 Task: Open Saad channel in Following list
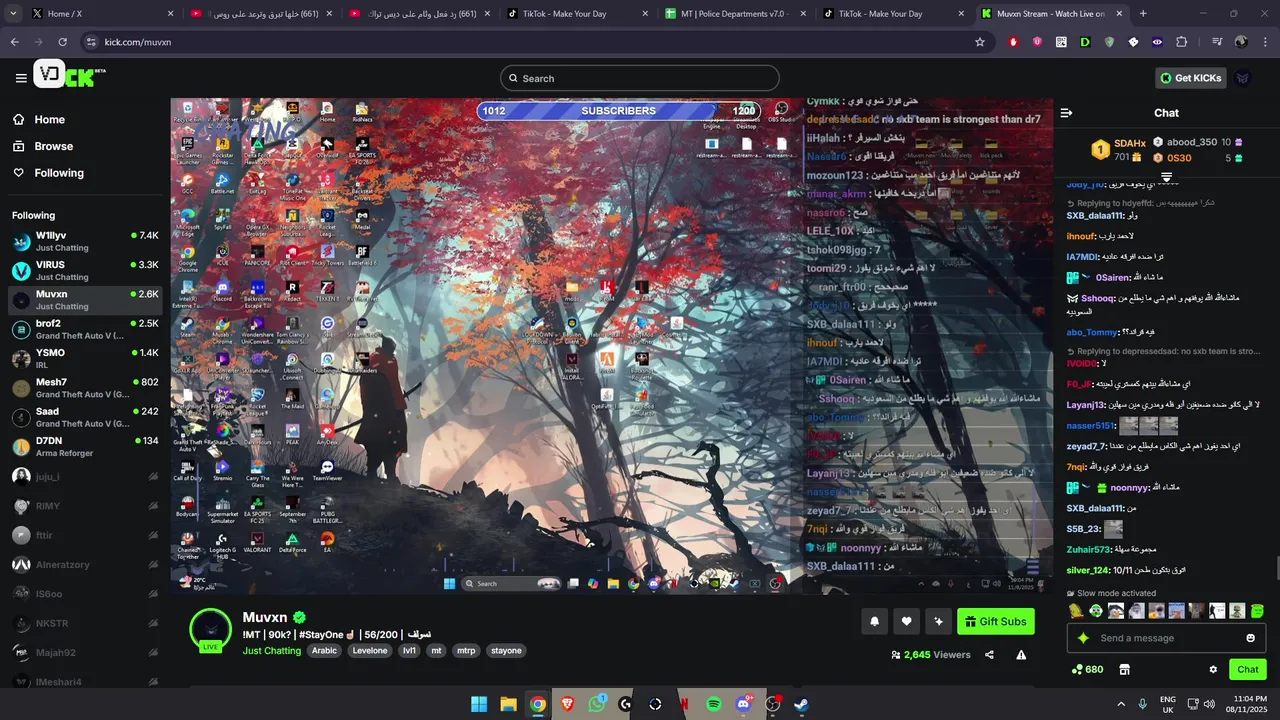(85, 417)
